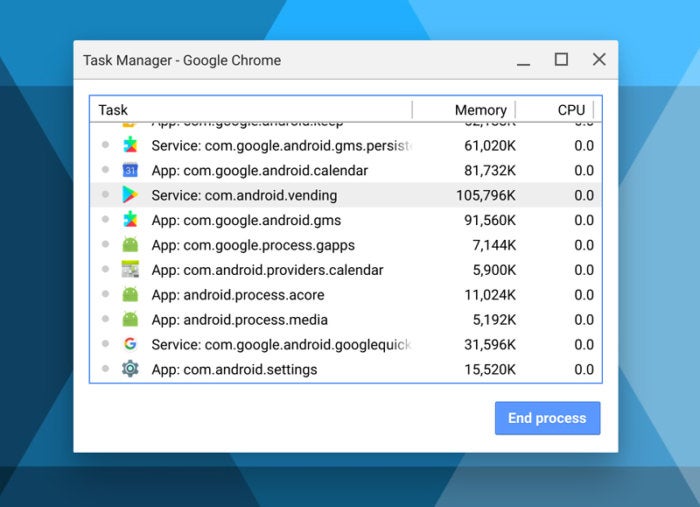The width and height of the screenshot is (700, 507).
Task: Click the 61,020K memory value
Action: coord(490,146)
